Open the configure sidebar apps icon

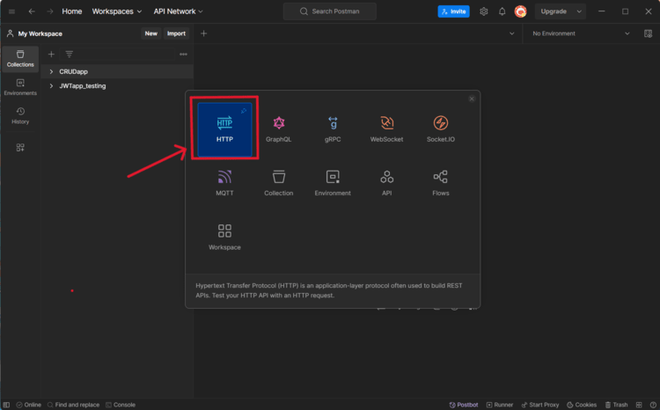(20, 147)
